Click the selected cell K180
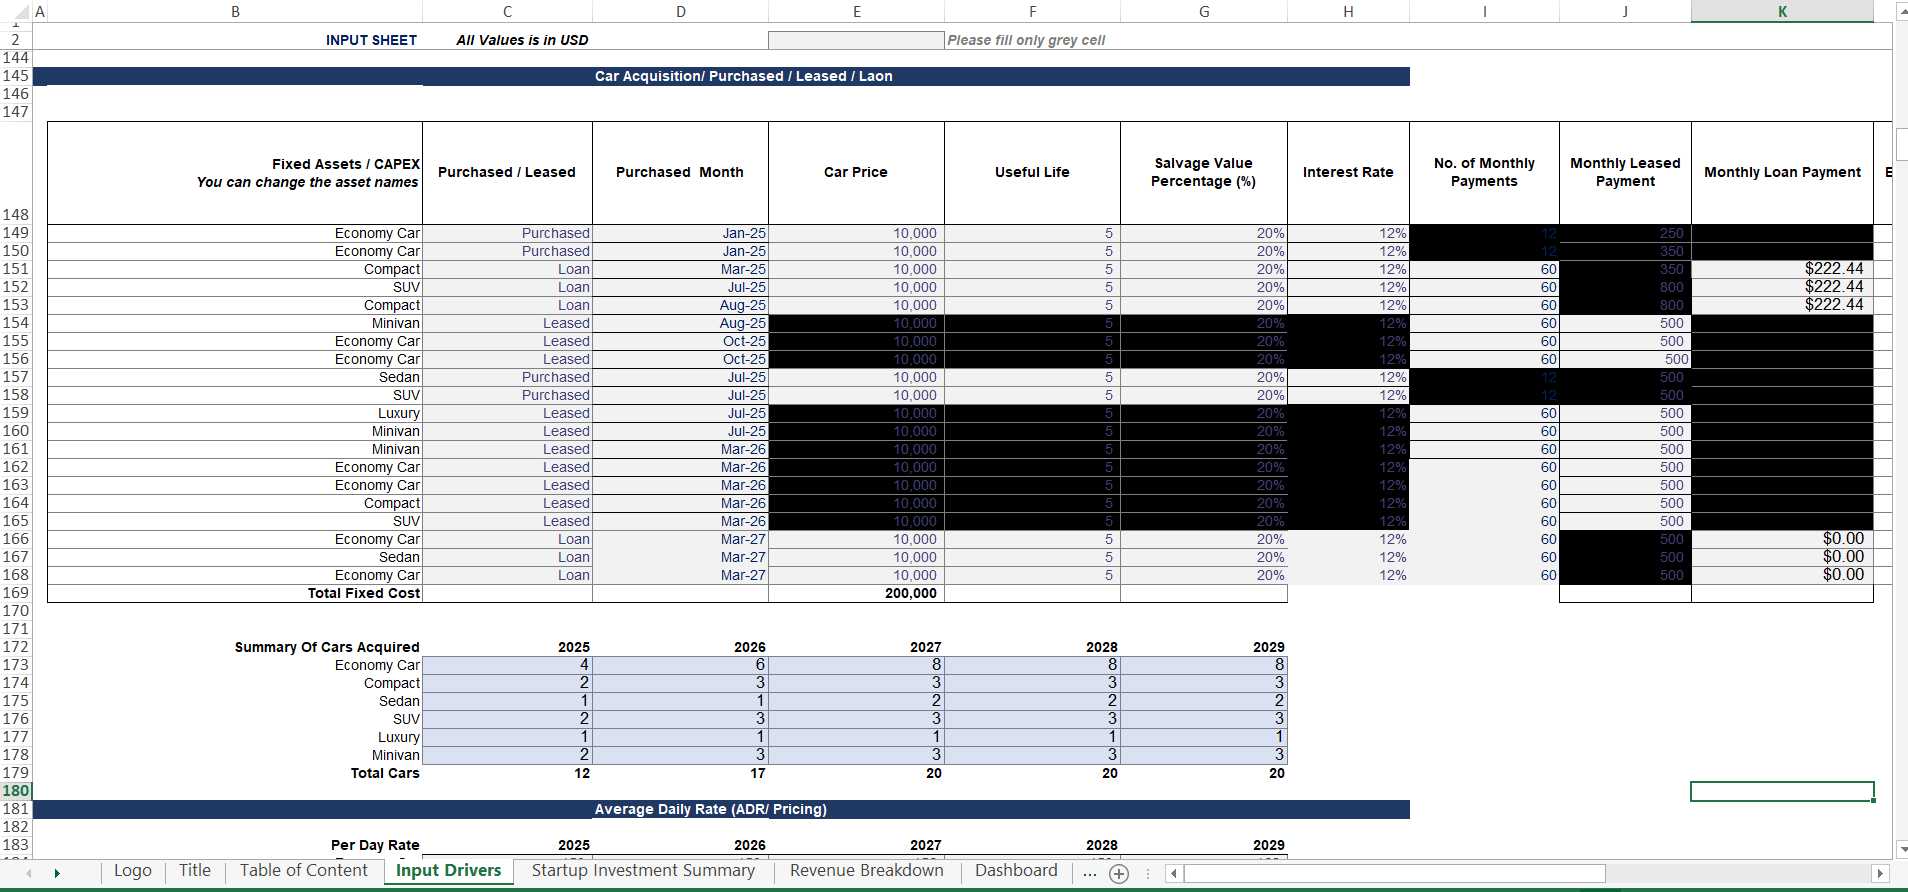Screen dimensions: 1908x892 (1782, 791)
